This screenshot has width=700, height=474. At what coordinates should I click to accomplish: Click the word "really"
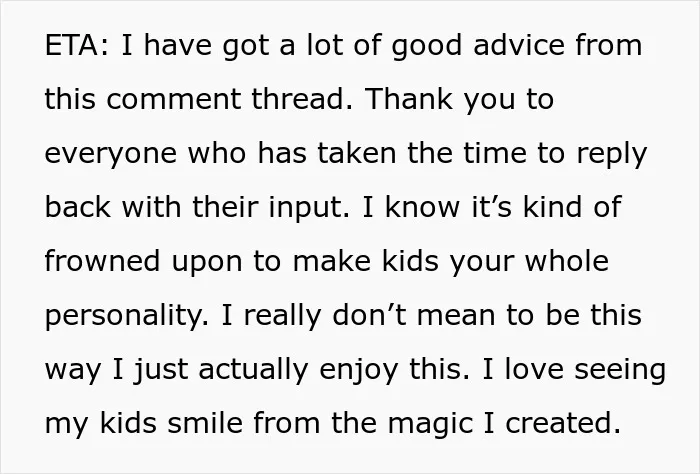coord(282,317)
